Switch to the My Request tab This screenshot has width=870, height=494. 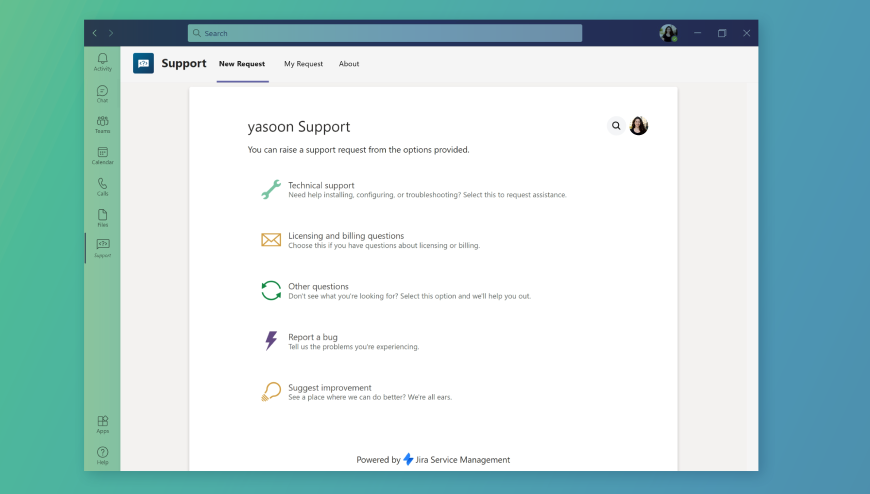coord(303,64)
